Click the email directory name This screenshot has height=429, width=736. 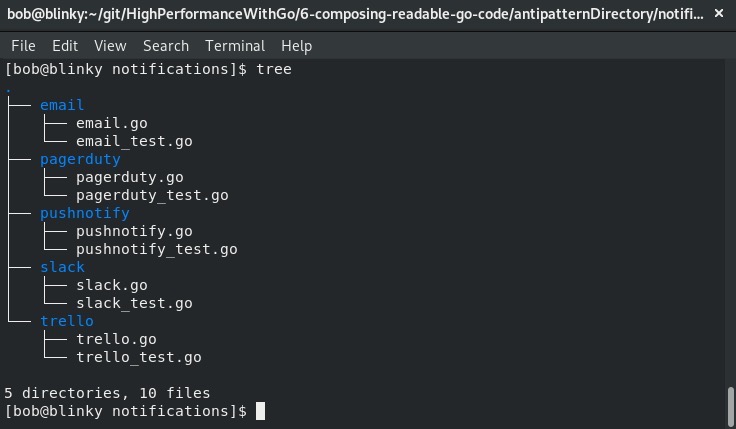(62, 105)
